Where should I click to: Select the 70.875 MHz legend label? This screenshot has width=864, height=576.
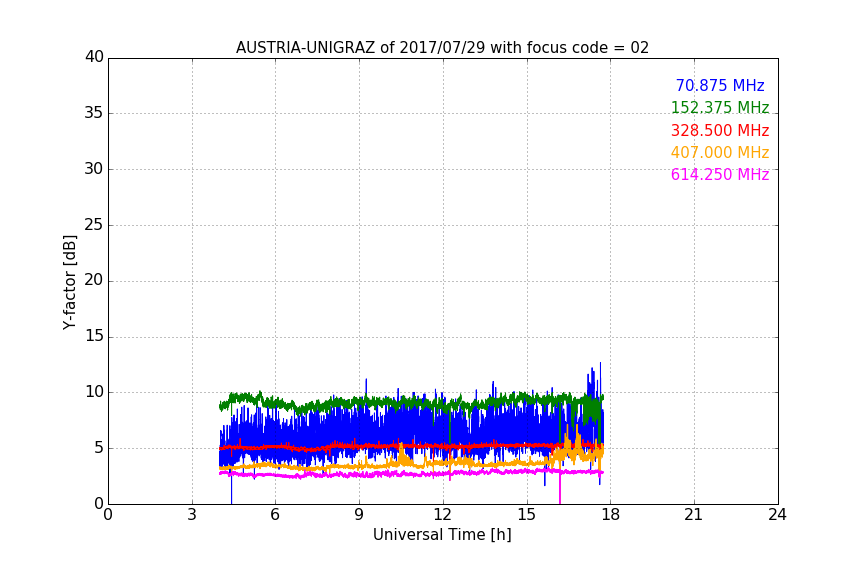point(720,85)
